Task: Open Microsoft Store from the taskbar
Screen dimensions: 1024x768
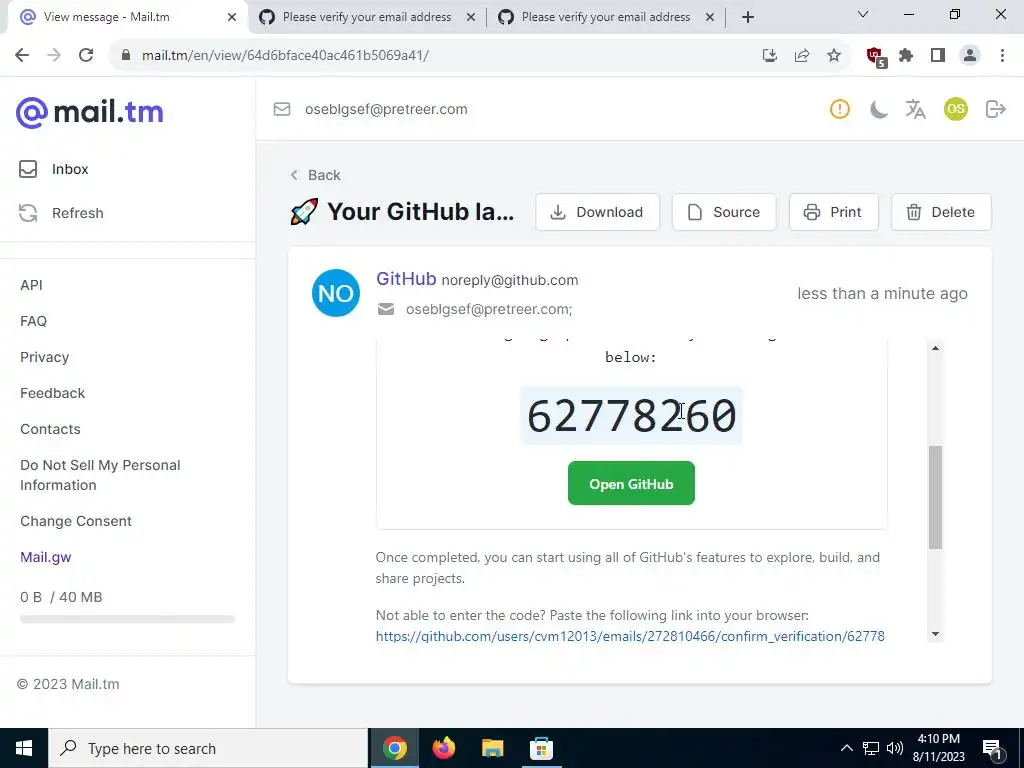Action: pyautogui.click(x=541, y=748)
